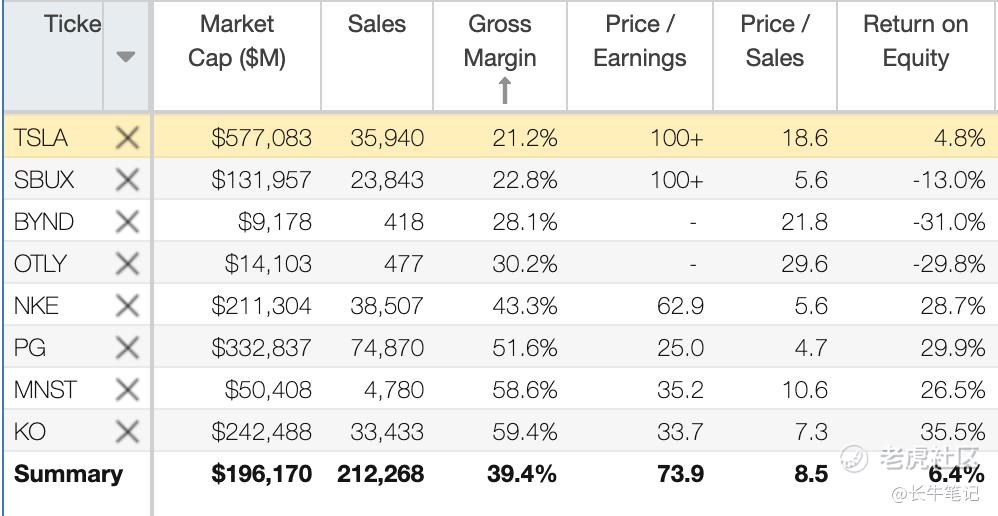Remove BYND from the comparison table

(x=127, y=222)
